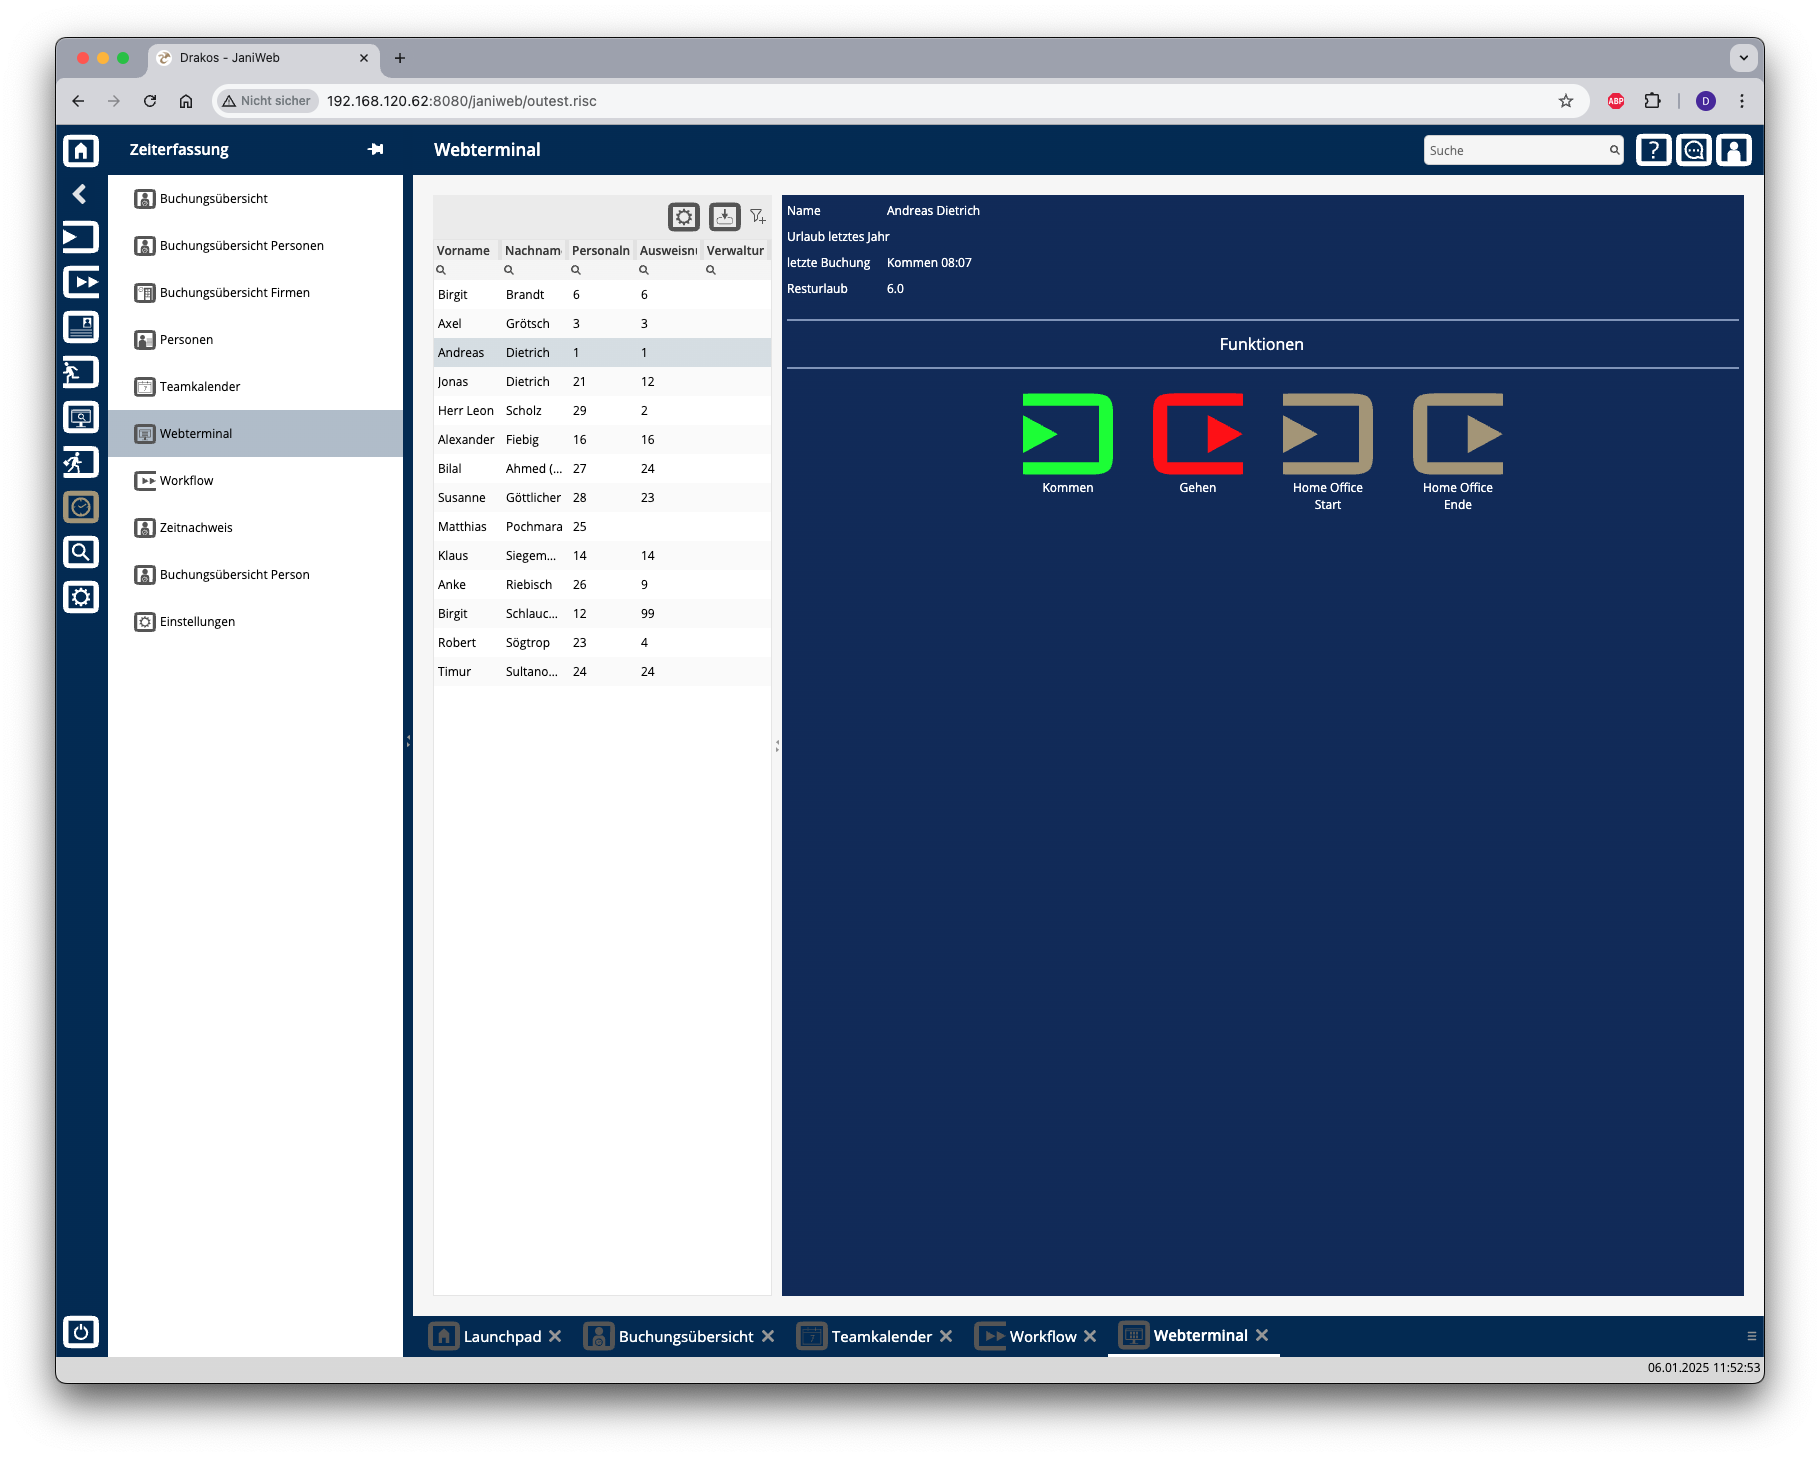Click the green Kommen function icon
Image resolution: width=1820 pixels, height=1457 pixels.
click(1068, 434)
